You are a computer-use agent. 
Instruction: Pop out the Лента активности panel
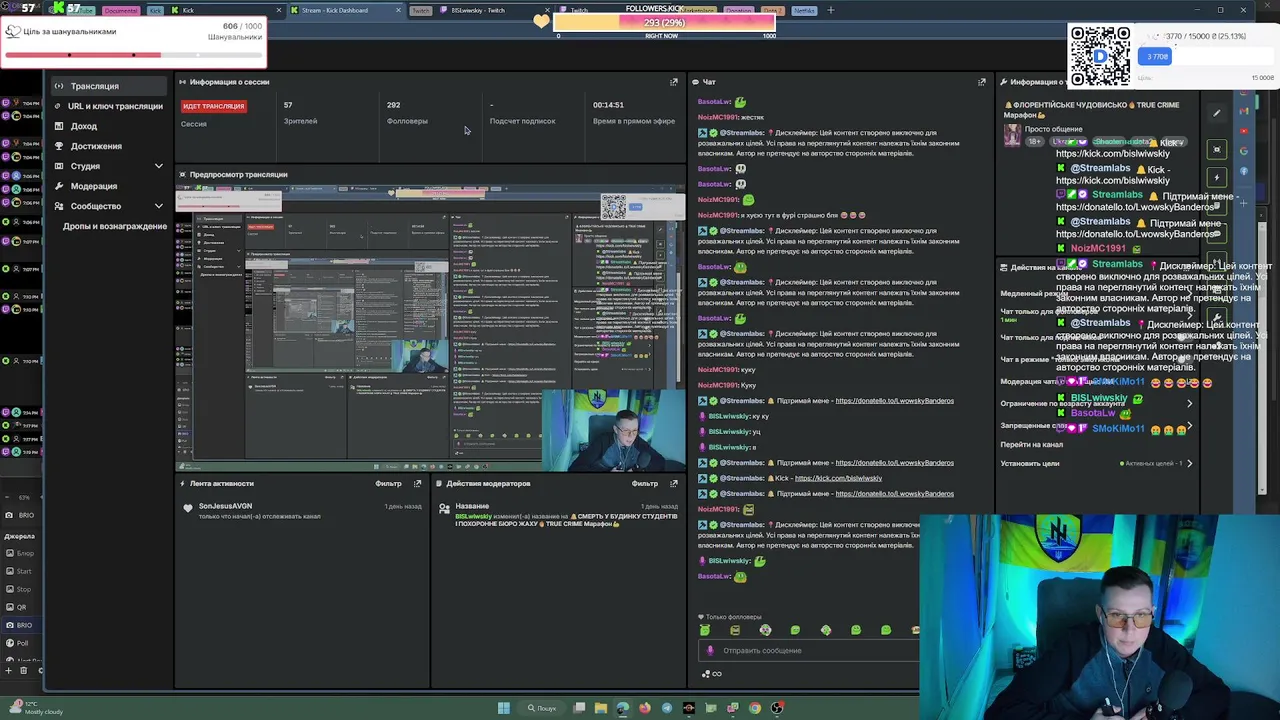[417, 484]
